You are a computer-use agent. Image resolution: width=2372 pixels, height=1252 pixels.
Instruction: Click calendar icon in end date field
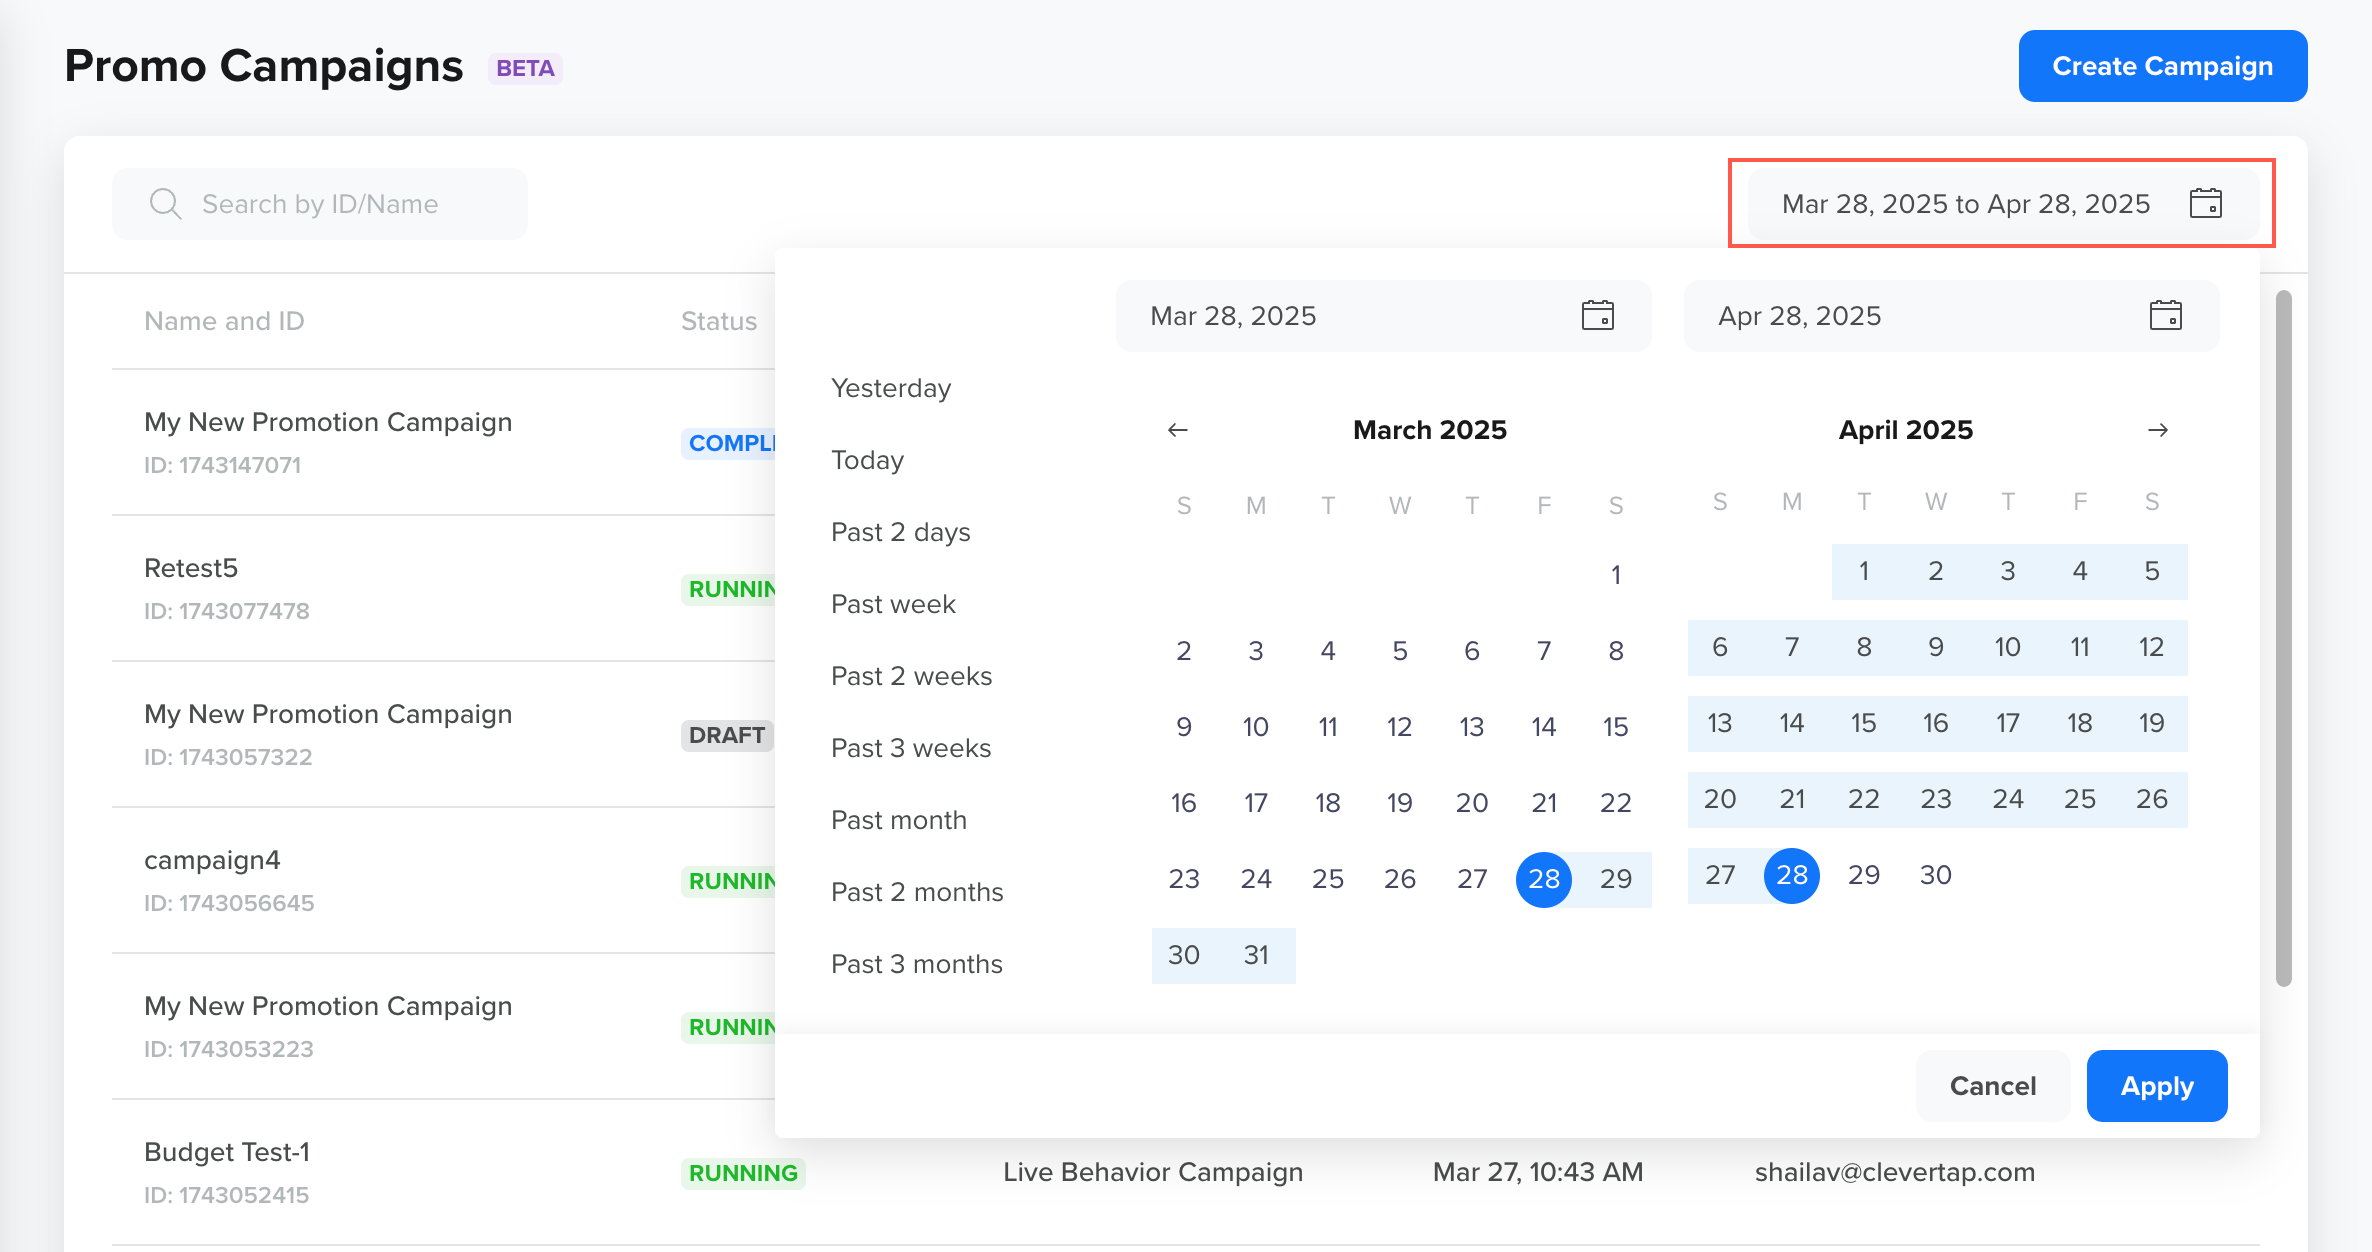(x=2165, y=316)
